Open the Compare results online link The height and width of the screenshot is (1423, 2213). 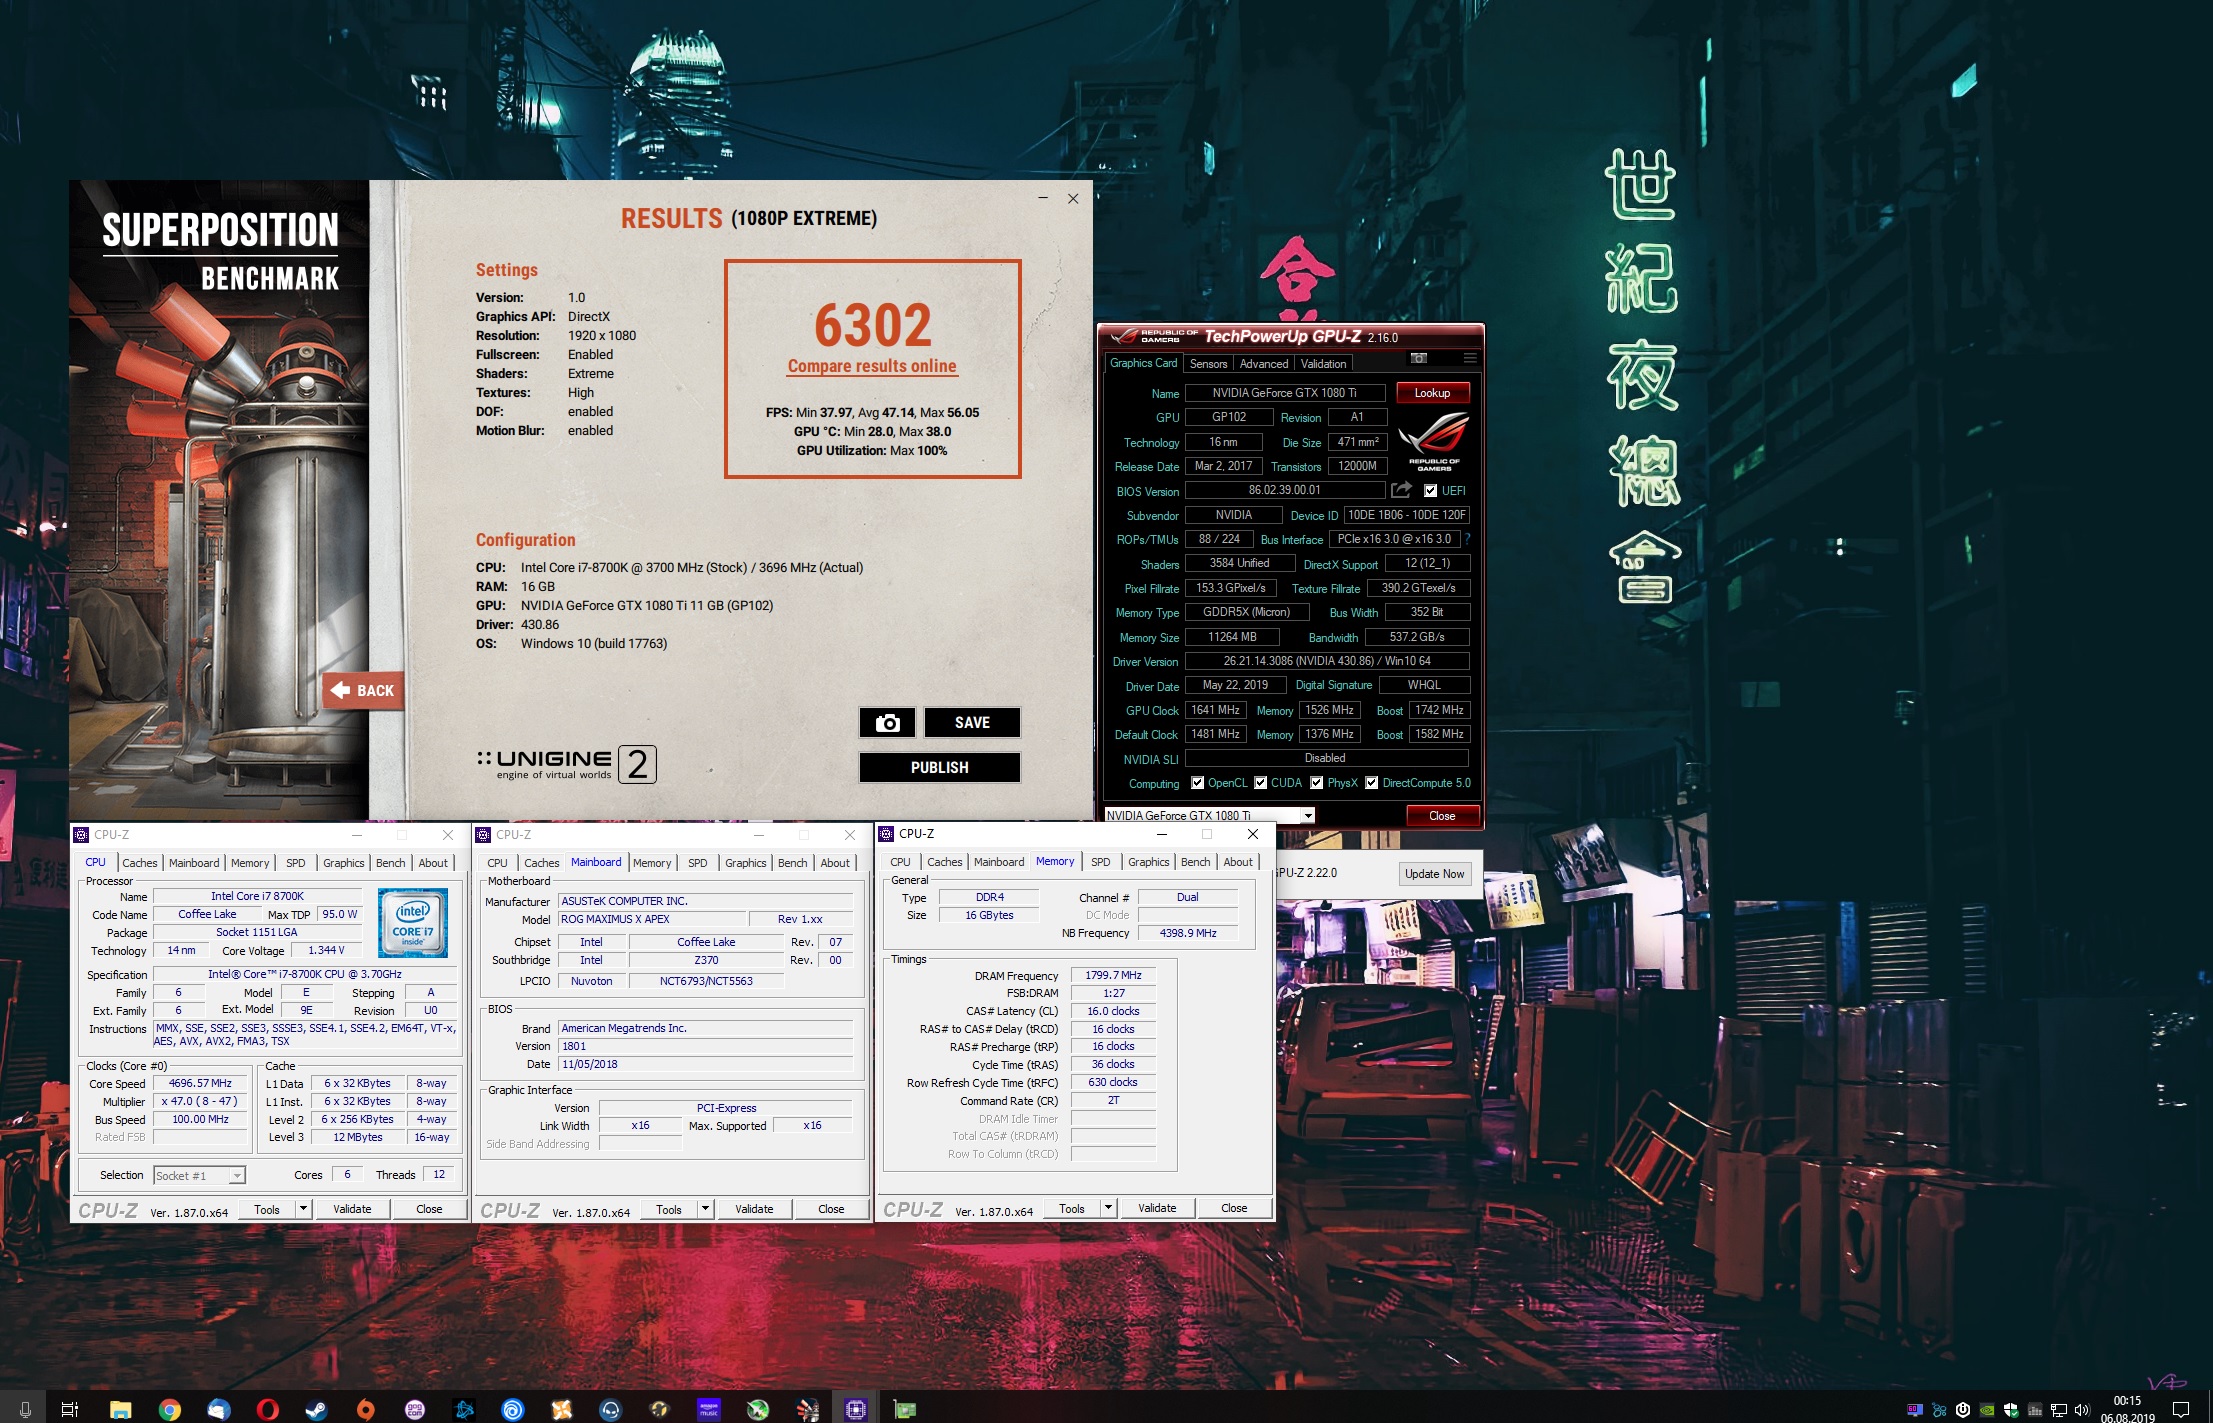[872, 366]
